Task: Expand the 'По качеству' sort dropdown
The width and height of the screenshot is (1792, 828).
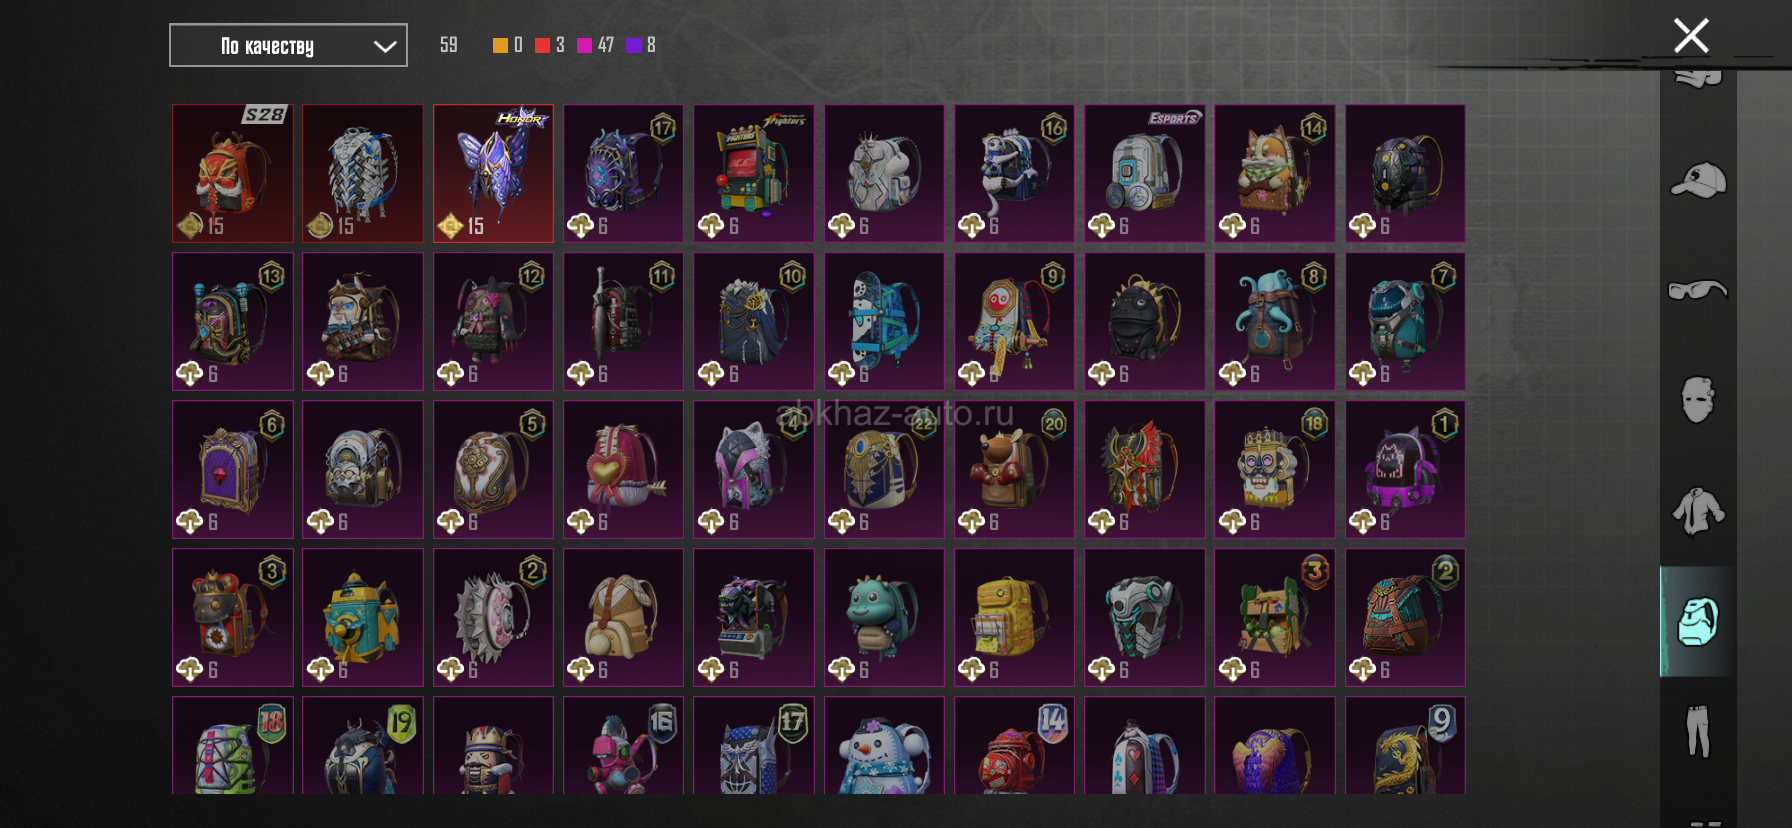Action: coord(288,45)
